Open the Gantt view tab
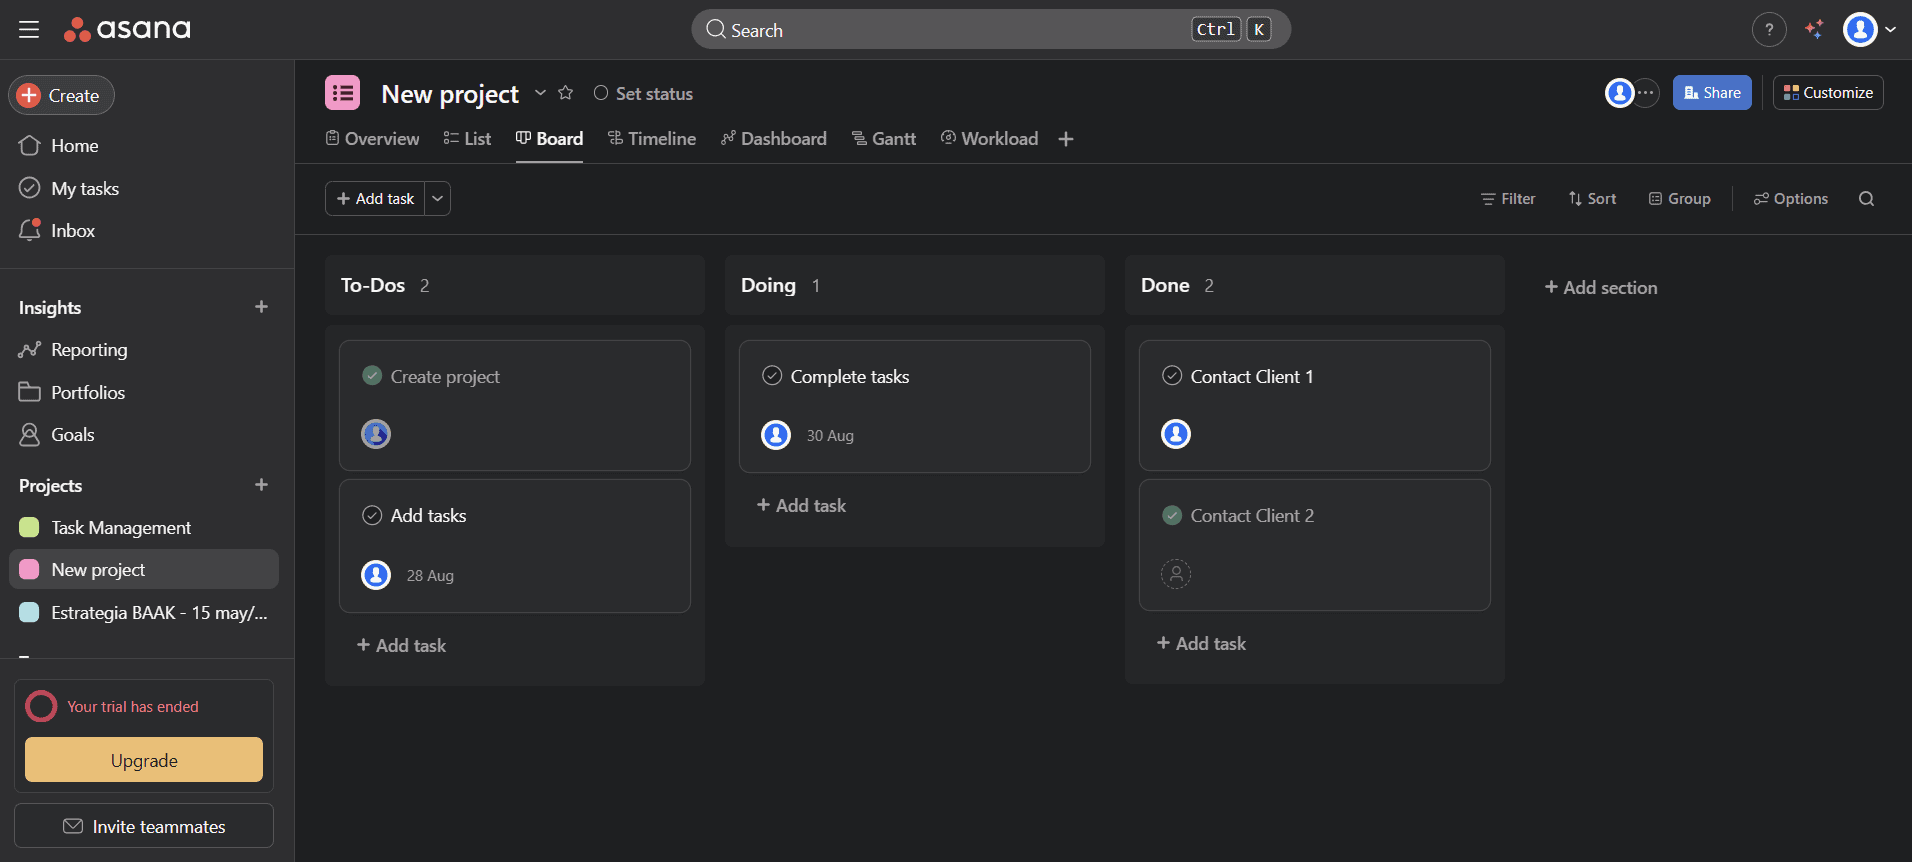 [884, 139]
